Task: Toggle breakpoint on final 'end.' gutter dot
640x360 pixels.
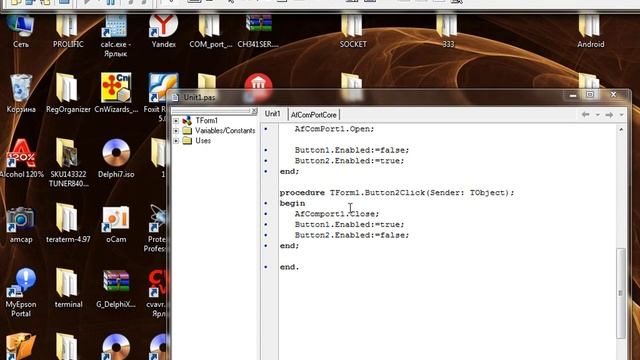Action: click(266, 267)
